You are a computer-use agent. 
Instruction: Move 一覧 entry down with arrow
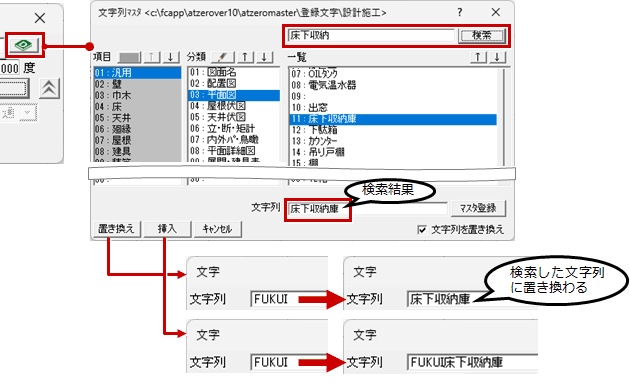(x=497, y=57)
